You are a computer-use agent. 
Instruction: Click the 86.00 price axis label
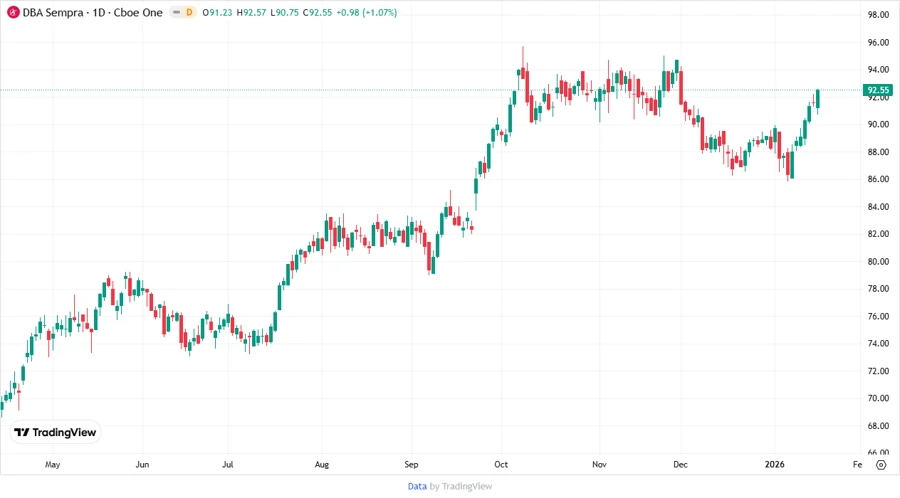[878, 179]
